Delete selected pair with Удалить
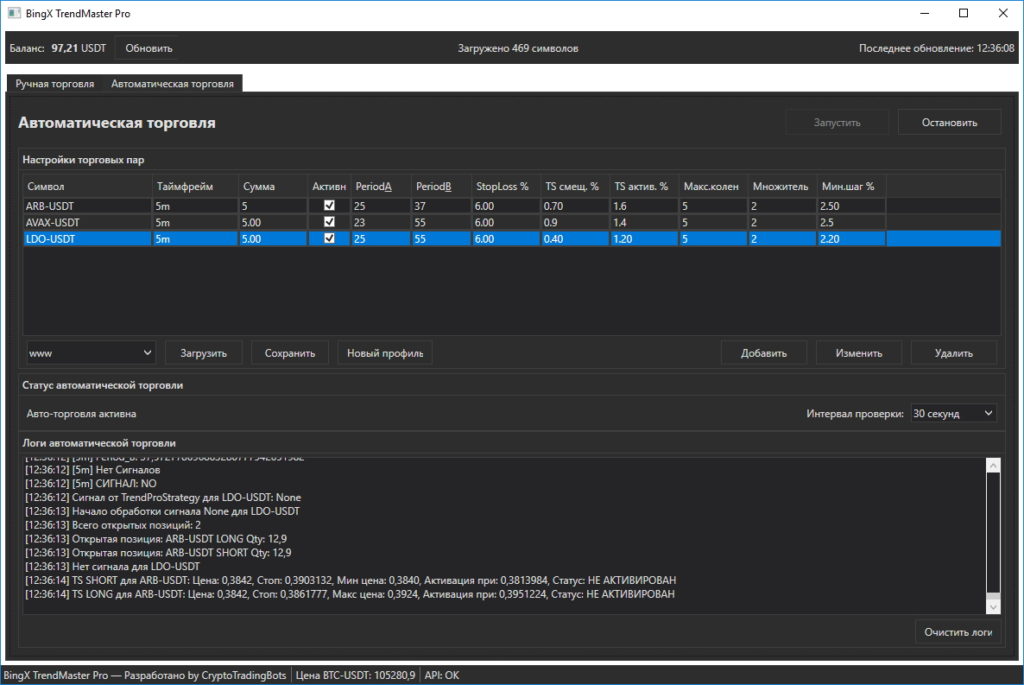The image size is (1024, 685). [x=952, y=353]
